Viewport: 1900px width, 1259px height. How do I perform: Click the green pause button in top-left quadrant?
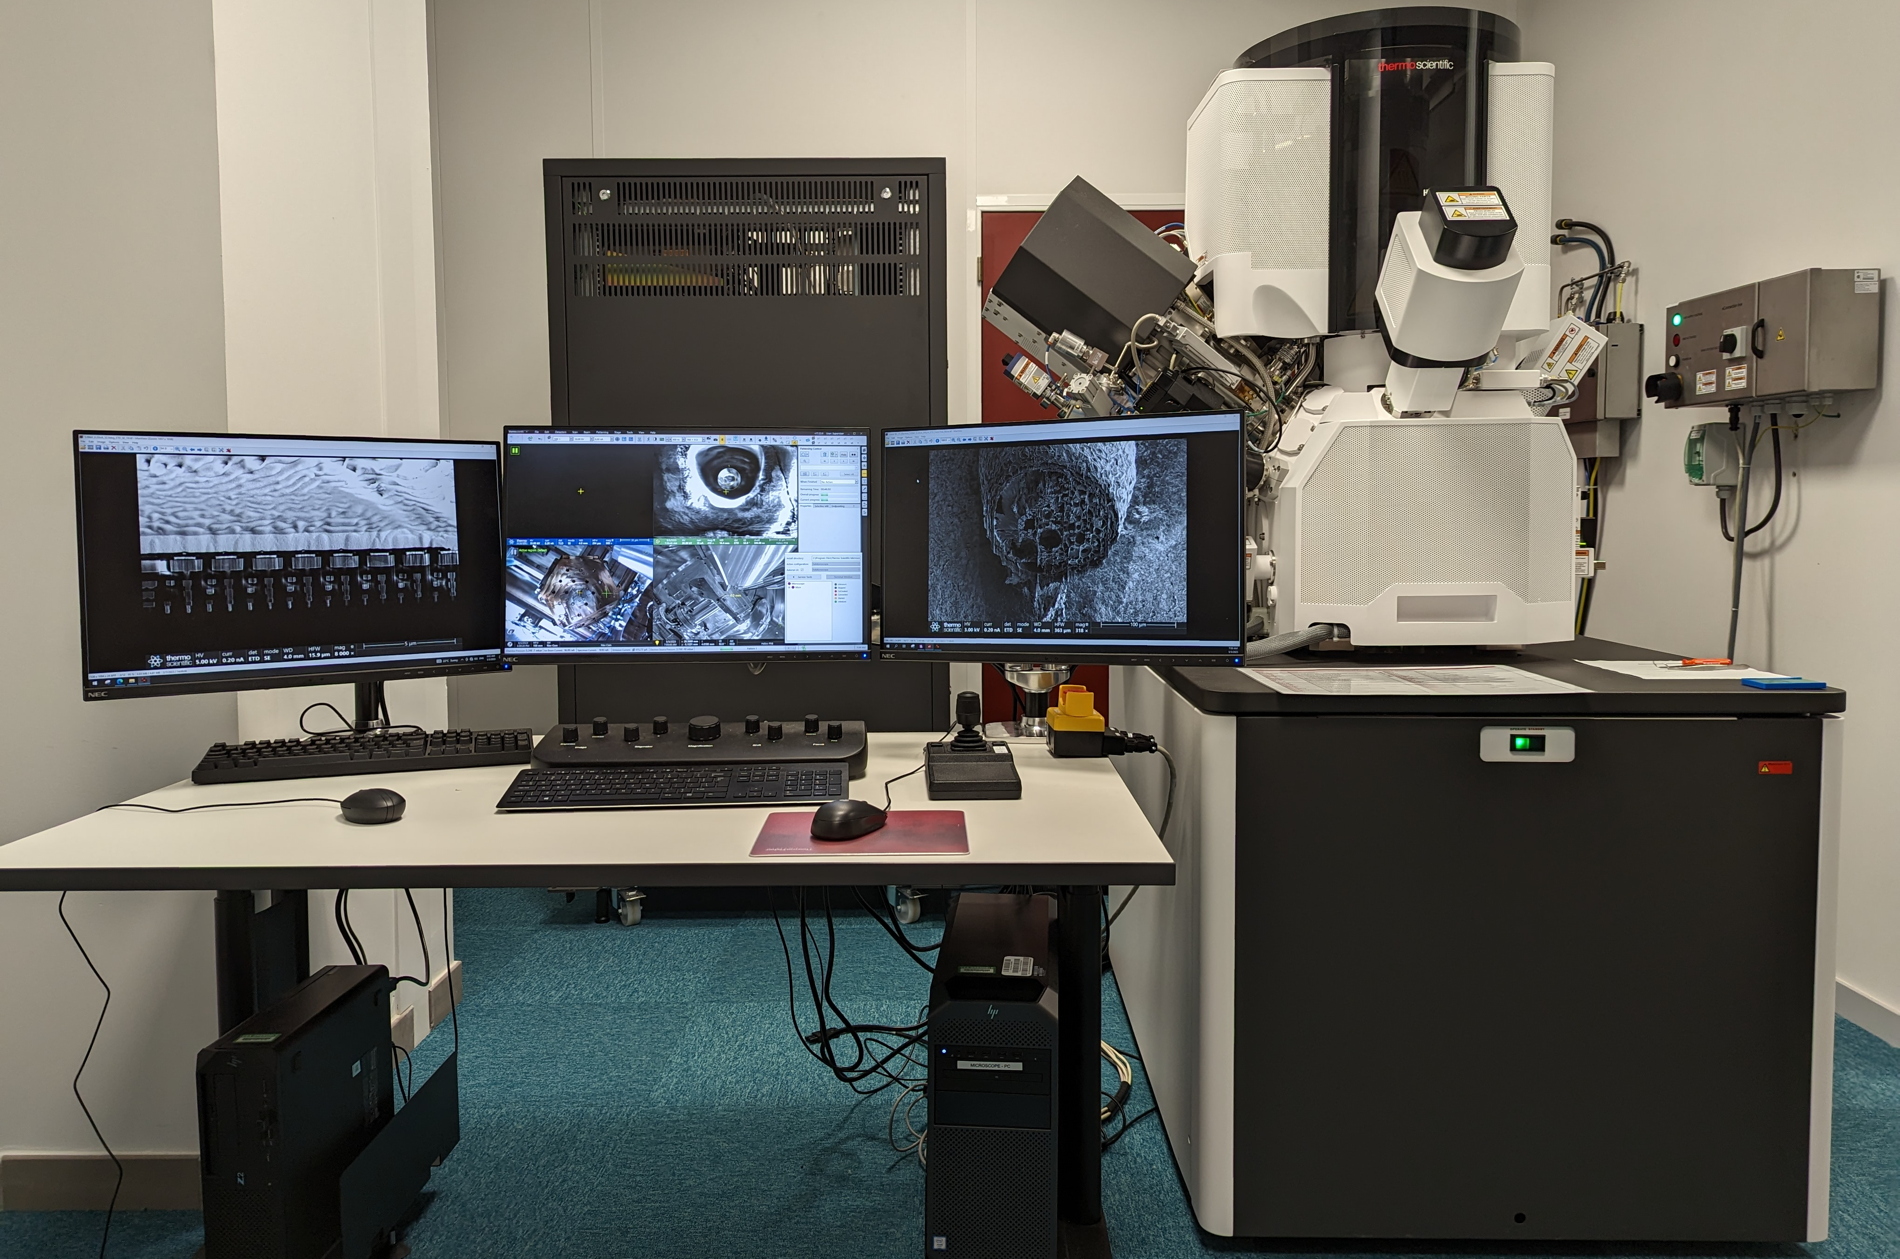click(x=516, y=451)
